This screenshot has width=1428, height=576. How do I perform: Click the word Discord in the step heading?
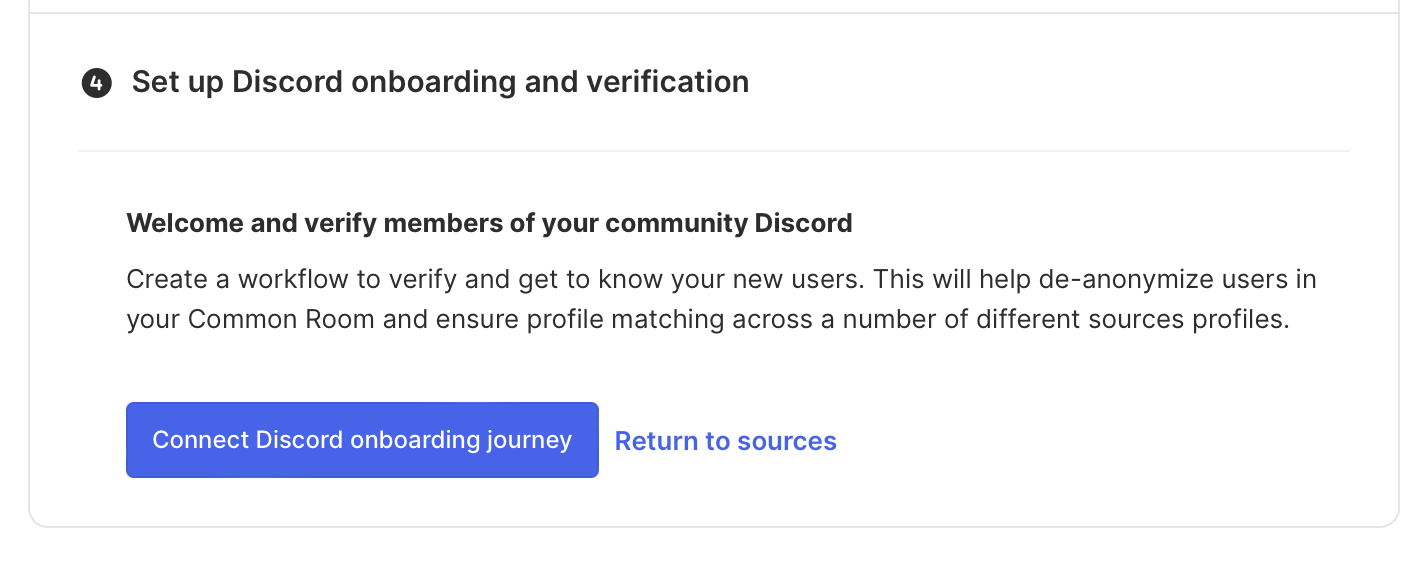[287, 82]
